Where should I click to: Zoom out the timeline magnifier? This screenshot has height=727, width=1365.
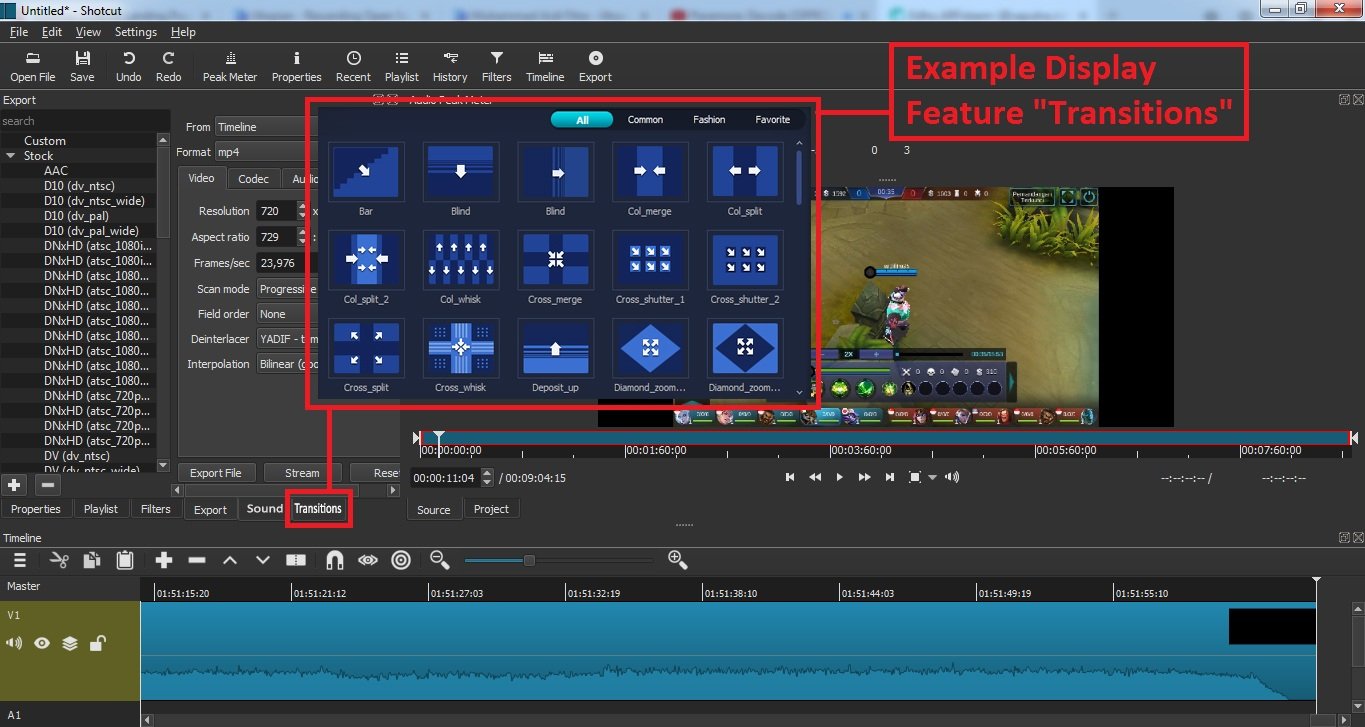pos(439,560)
